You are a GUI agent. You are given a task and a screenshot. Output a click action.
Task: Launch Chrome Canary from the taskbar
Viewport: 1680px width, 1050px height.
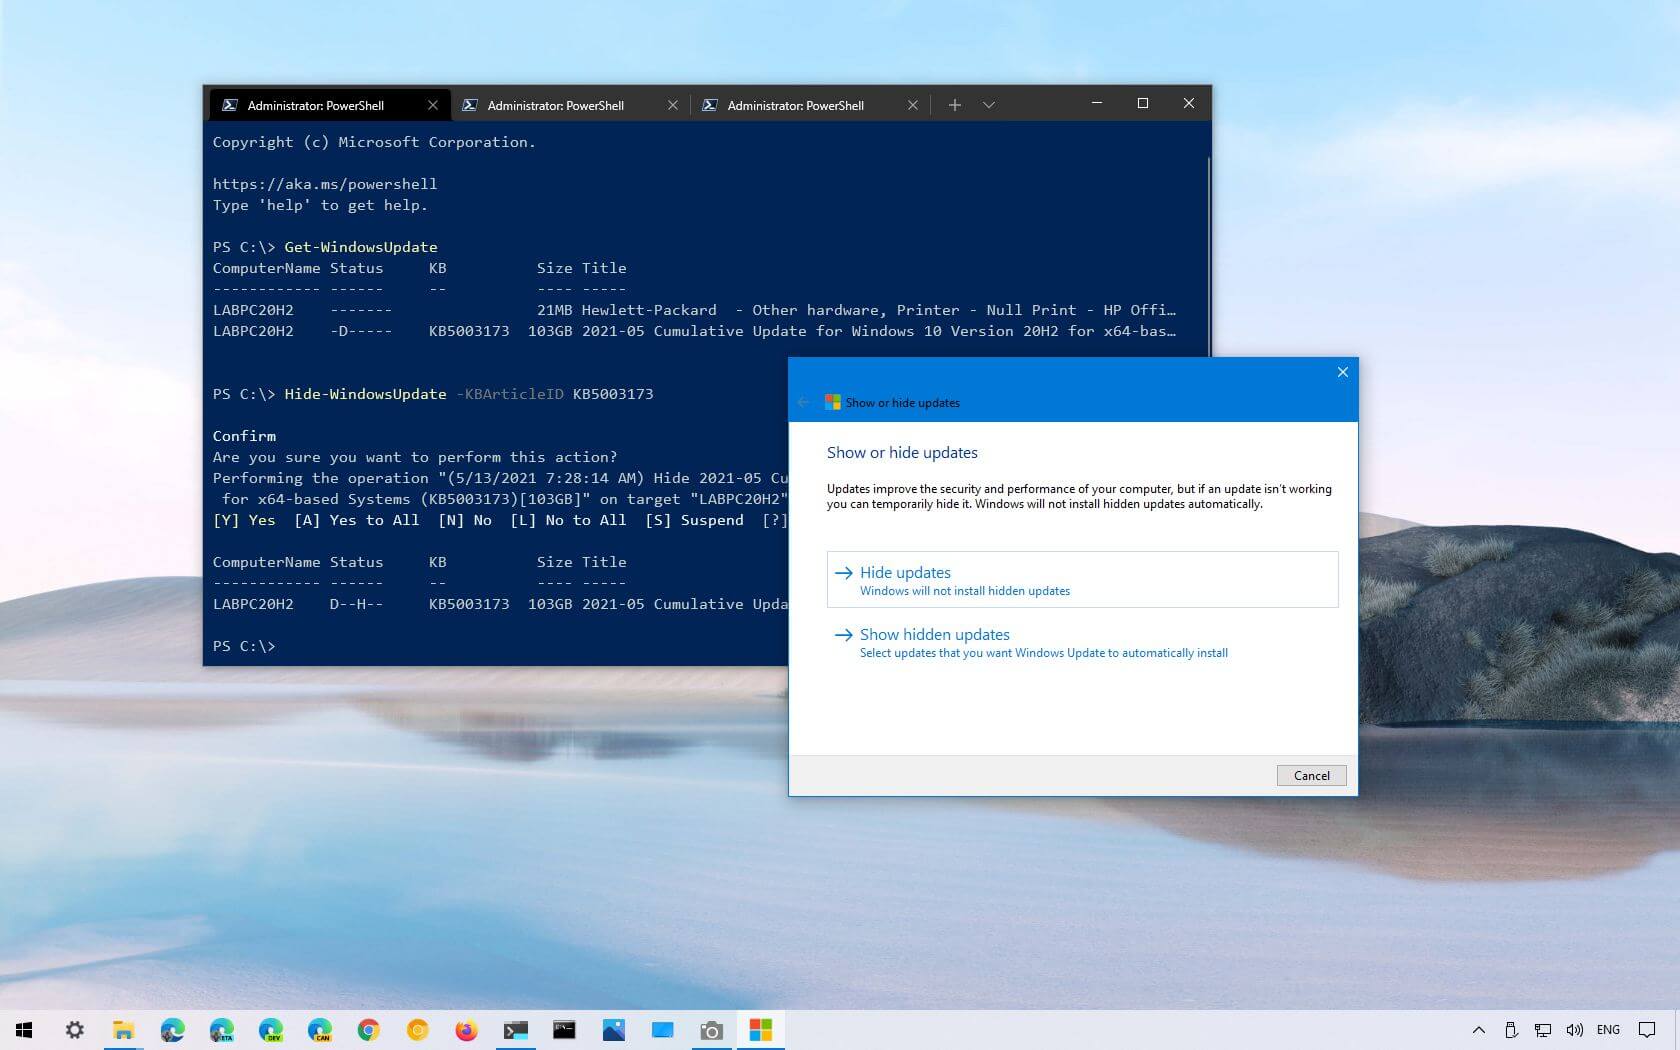417,1030
